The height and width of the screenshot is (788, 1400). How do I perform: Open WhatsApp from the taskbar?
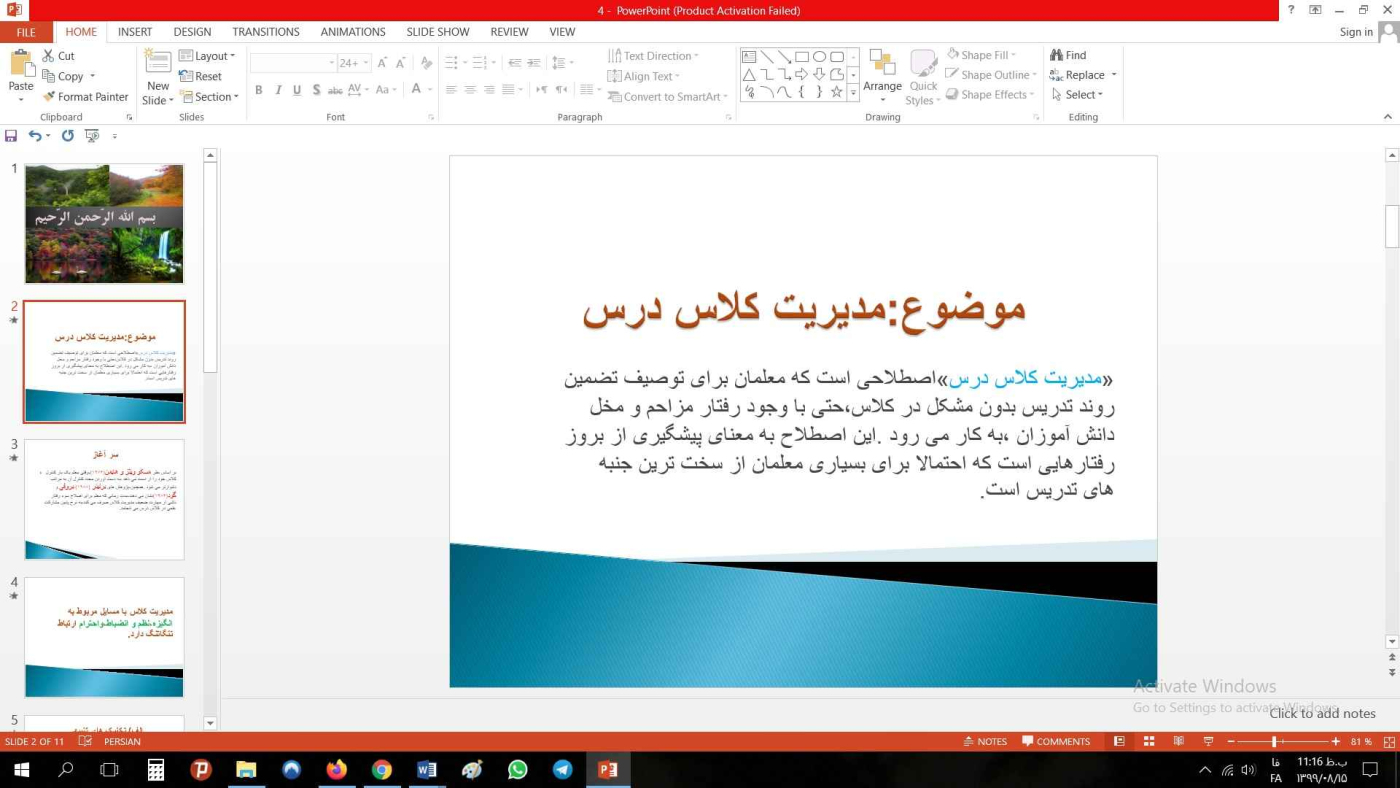[x=517, y=770]
